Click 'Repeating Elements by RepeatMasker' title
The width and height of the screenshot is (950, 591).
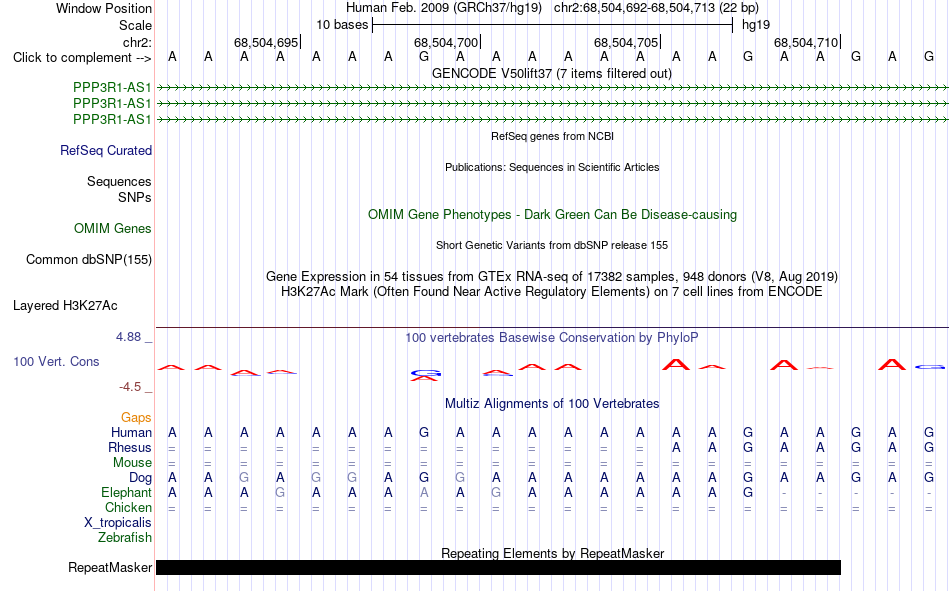553,553
